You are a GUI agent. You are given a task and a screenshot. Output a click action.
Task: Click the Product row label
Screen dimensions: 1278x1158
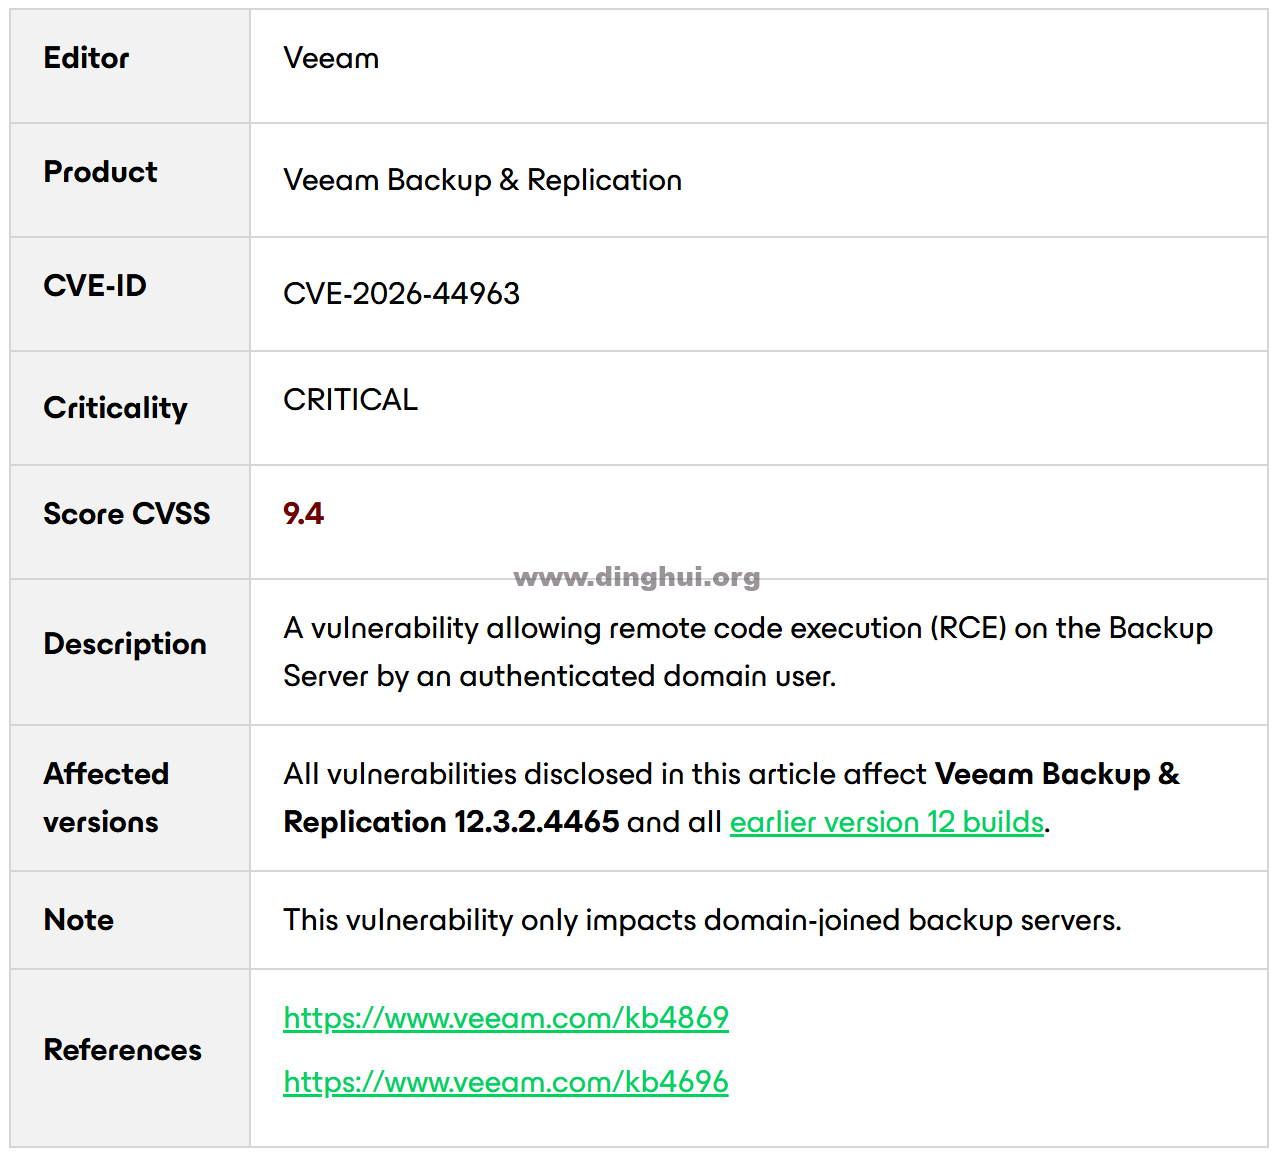coord(100,172)
